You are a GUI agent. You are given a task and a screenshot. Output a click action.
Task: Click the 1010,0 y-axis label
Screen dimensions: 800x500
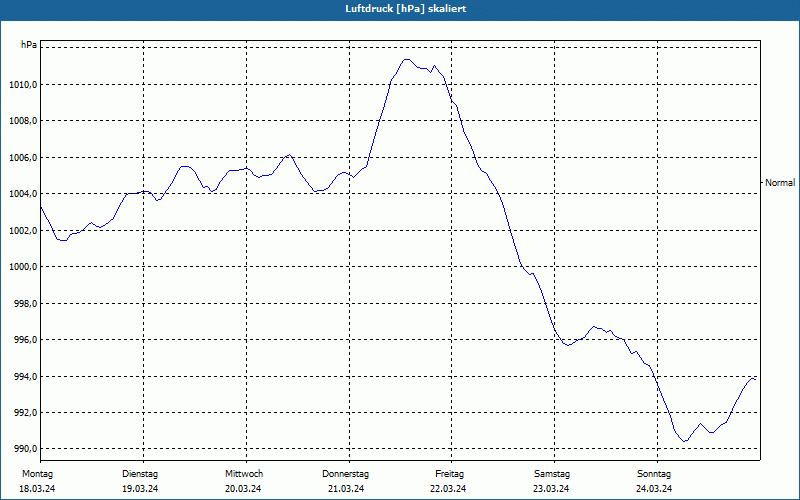(23, 85)
